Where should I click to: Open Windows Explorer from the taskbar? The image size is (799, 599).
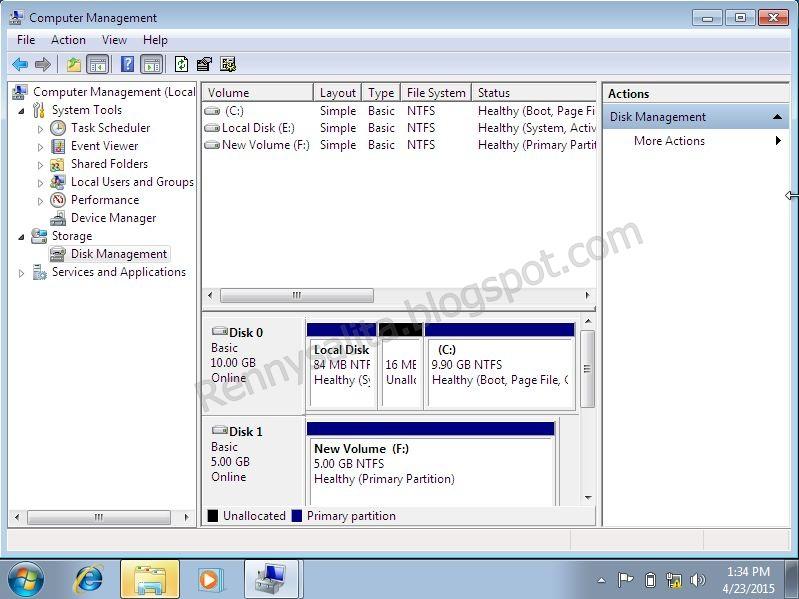click(x=150, y=579)
